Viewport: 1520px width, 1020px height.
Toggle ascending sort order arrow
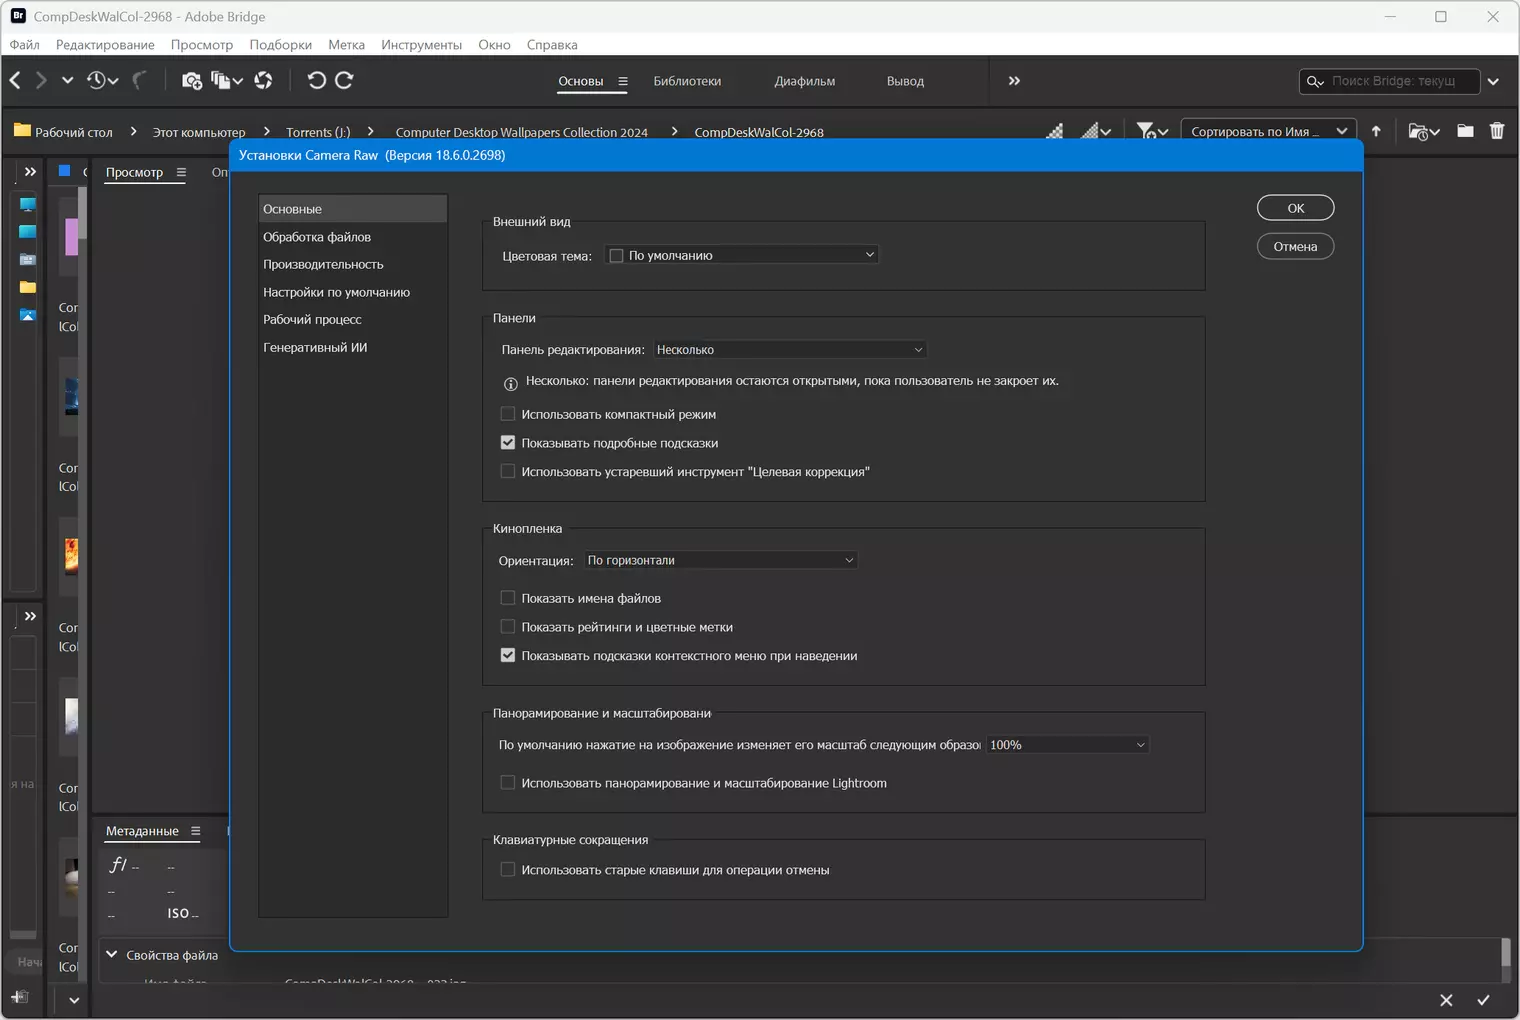click(1376, 131)
